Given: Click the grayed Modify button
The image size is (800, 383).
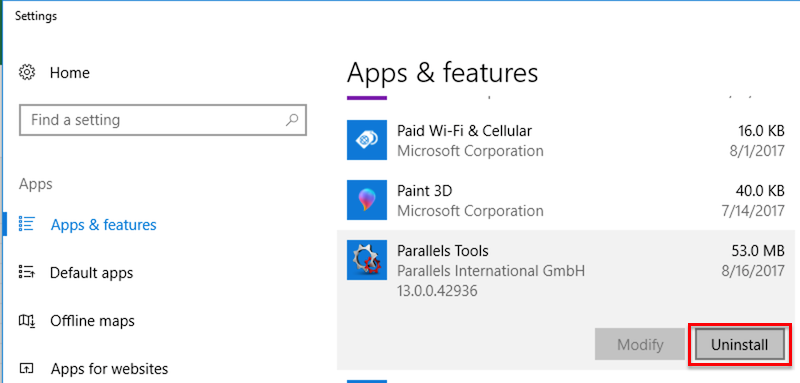Looking at the screenshot, I should [x=640, y=345].
